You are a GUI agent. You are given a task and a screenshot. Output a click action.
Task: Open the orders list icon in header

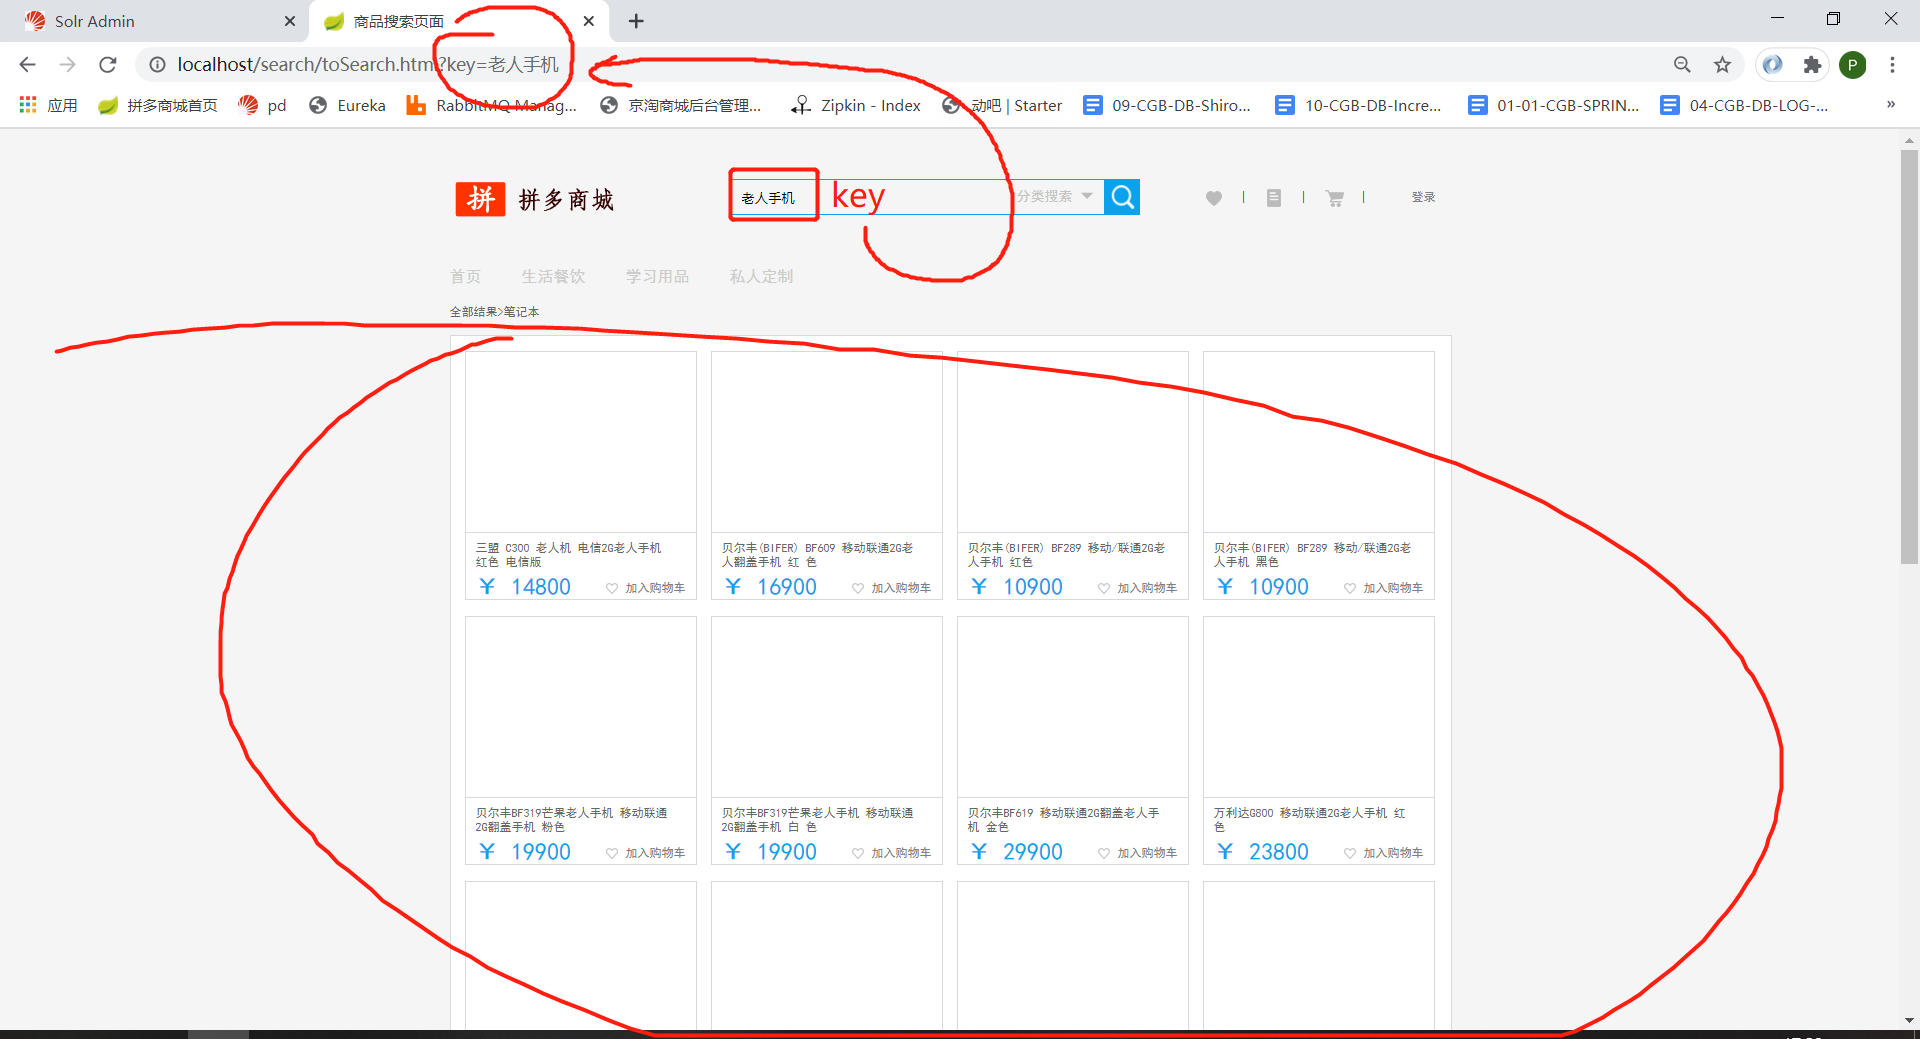point(1274,198)
